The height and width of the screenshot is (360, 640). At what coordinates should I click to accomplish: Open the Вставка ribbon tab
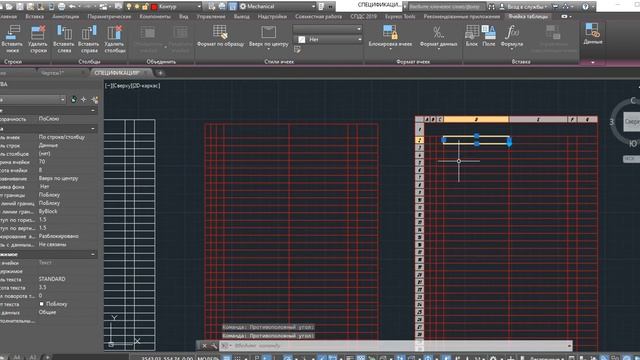(x=34, y=17)
